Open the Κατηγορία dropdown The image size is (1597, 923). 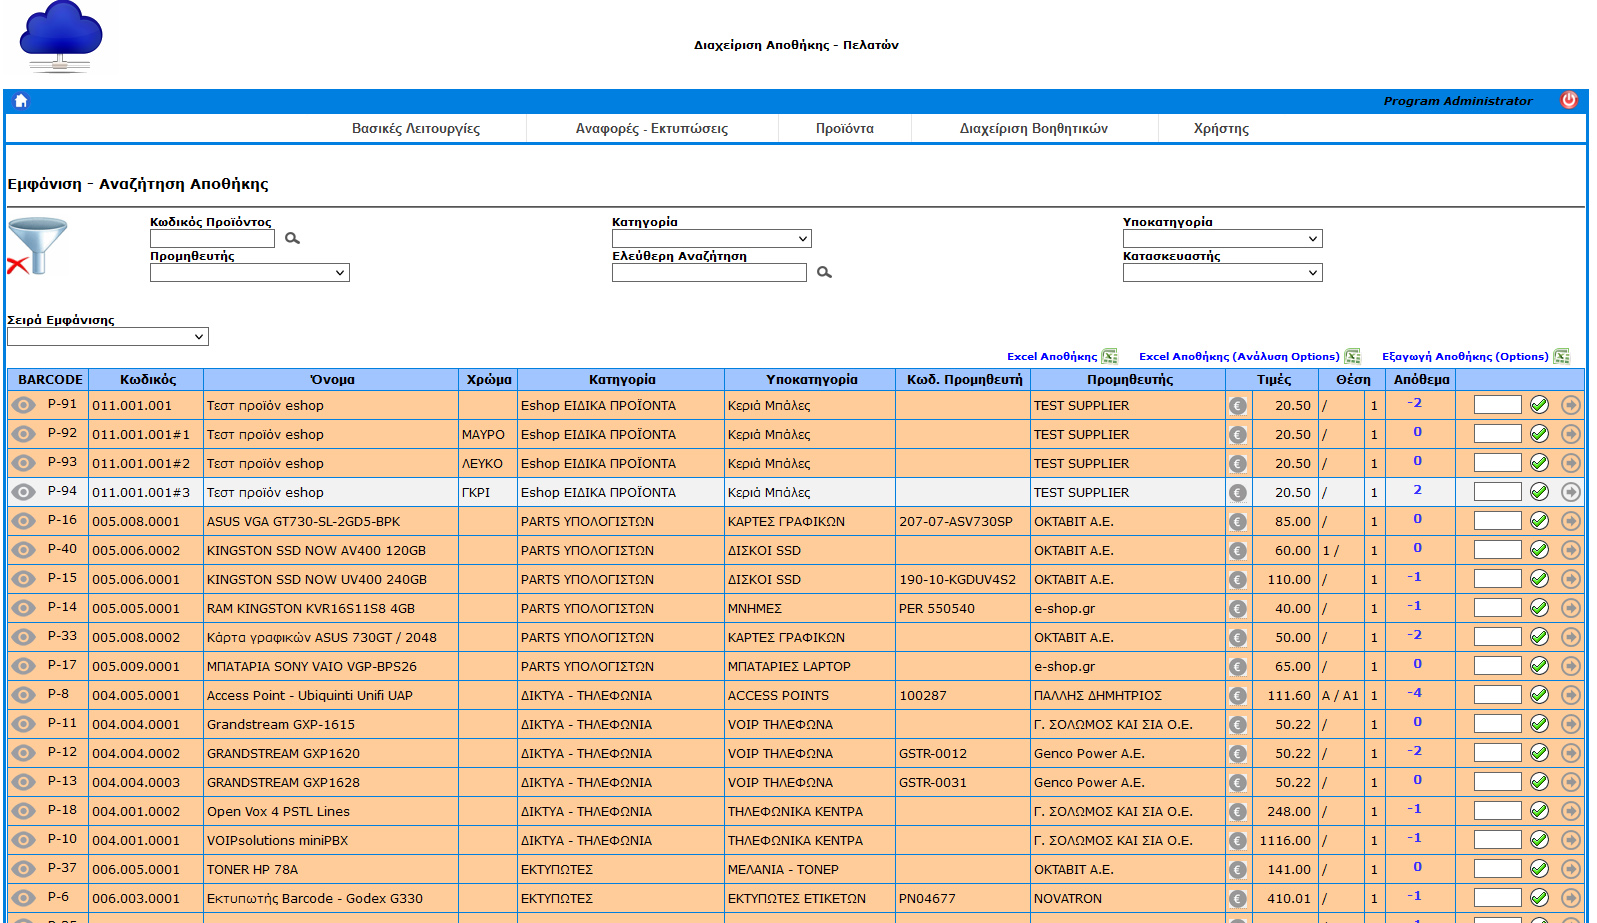712,239
